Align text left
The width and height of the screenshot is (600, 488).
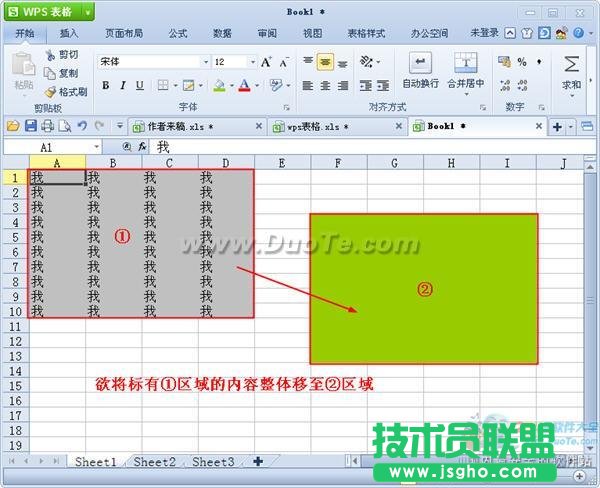[308, 85]
